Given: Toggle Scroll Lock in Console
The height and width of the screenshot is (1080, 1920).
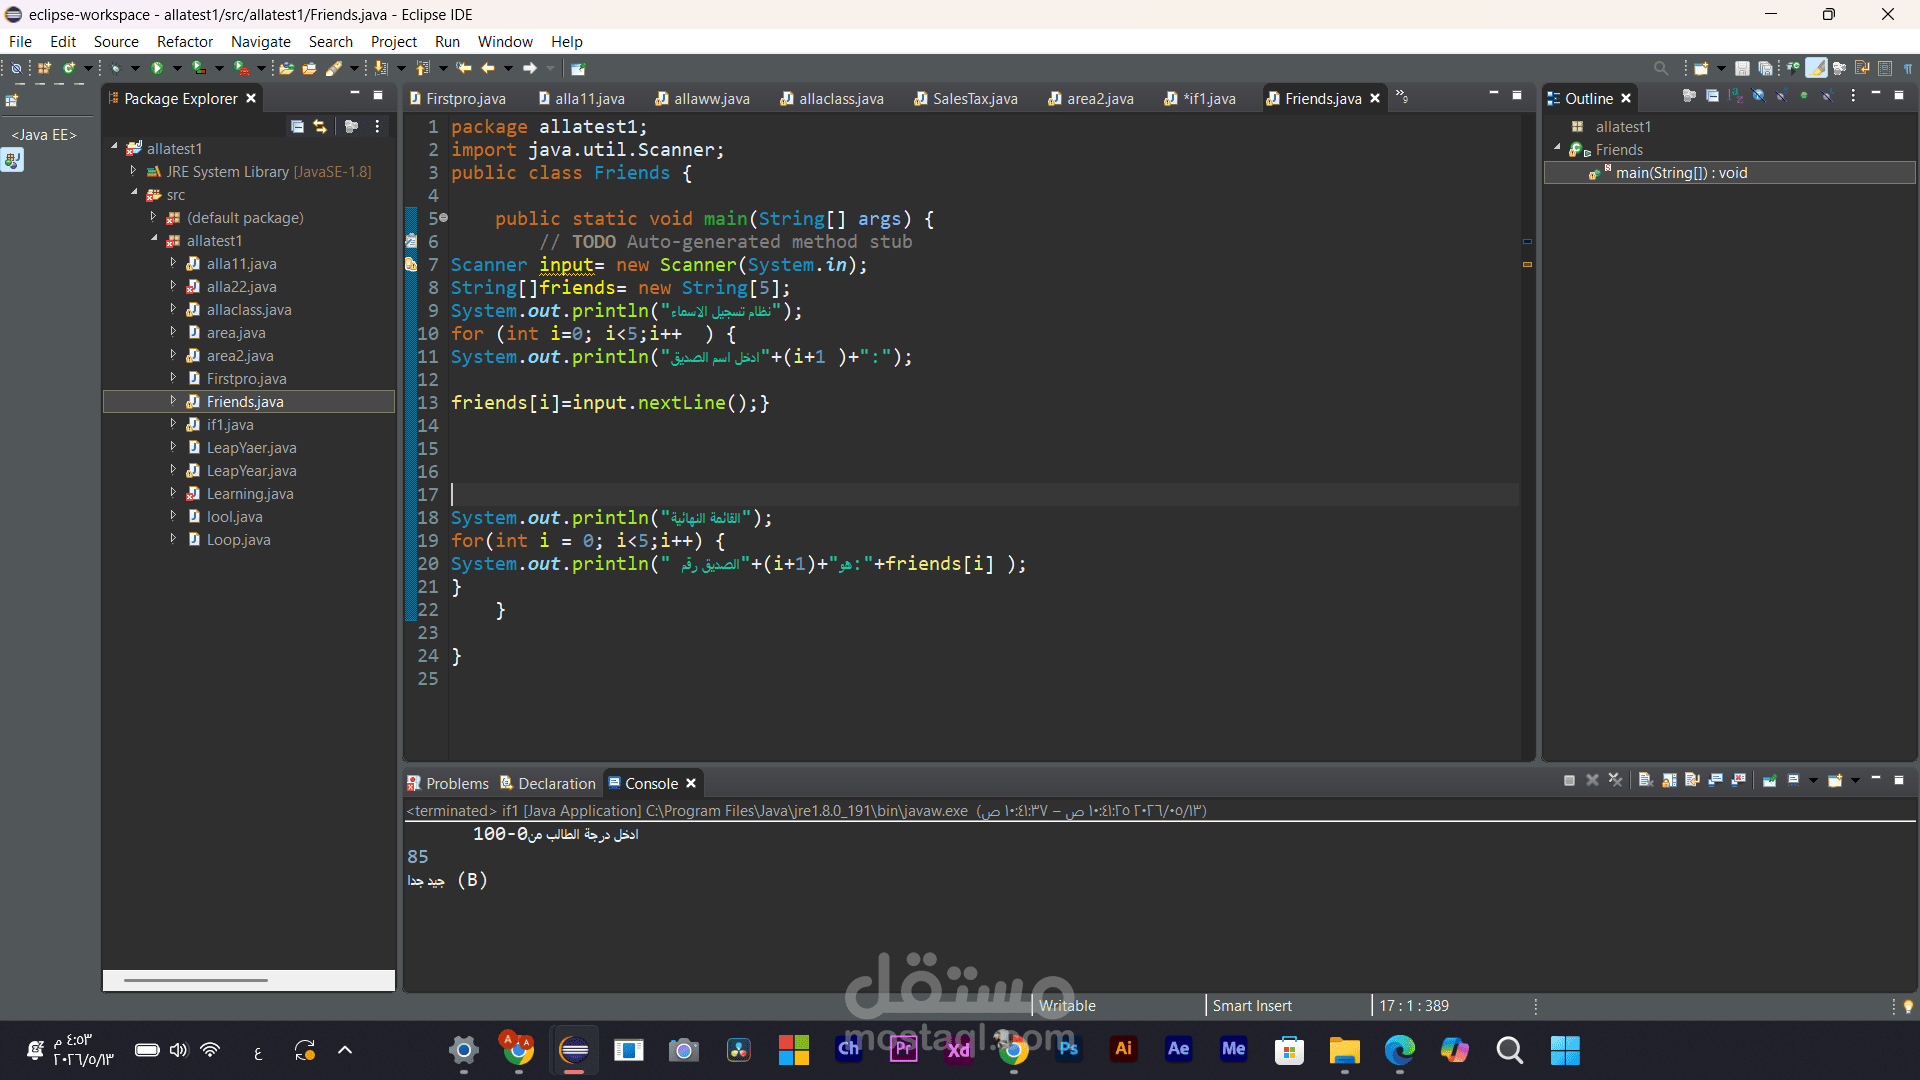Looking at the screenshot, I should pyautogui.click(x=1669, y=780).
